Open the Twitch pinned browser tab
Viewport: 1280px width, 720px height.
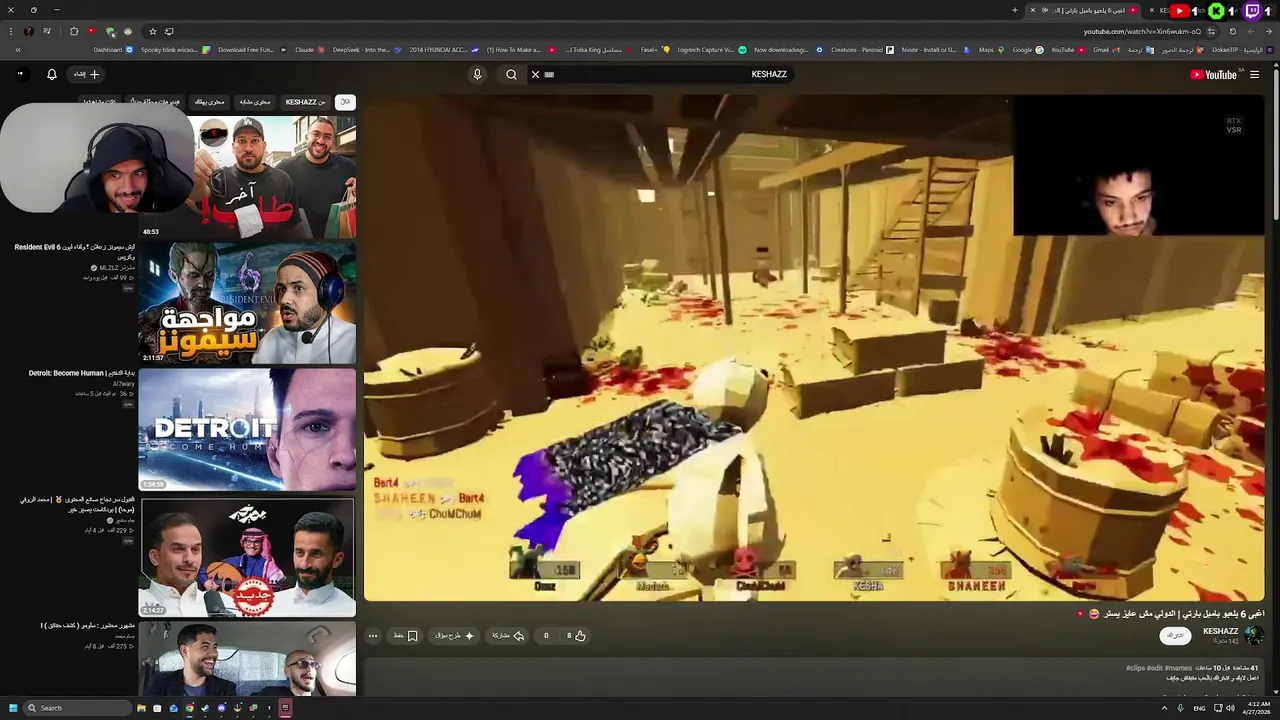click(1252, 11)
